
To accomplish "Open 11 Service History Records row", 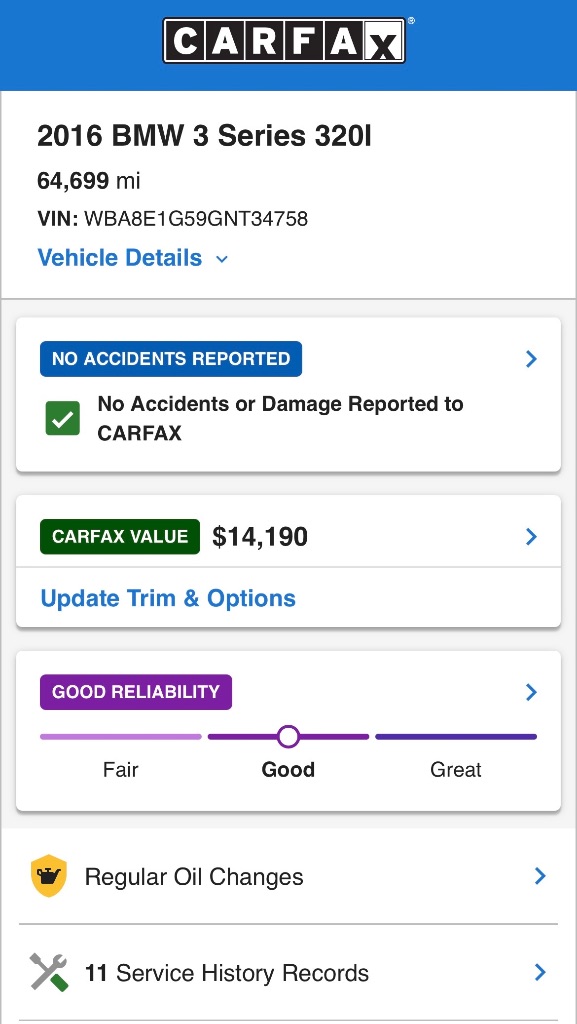I will click(288, 972).
